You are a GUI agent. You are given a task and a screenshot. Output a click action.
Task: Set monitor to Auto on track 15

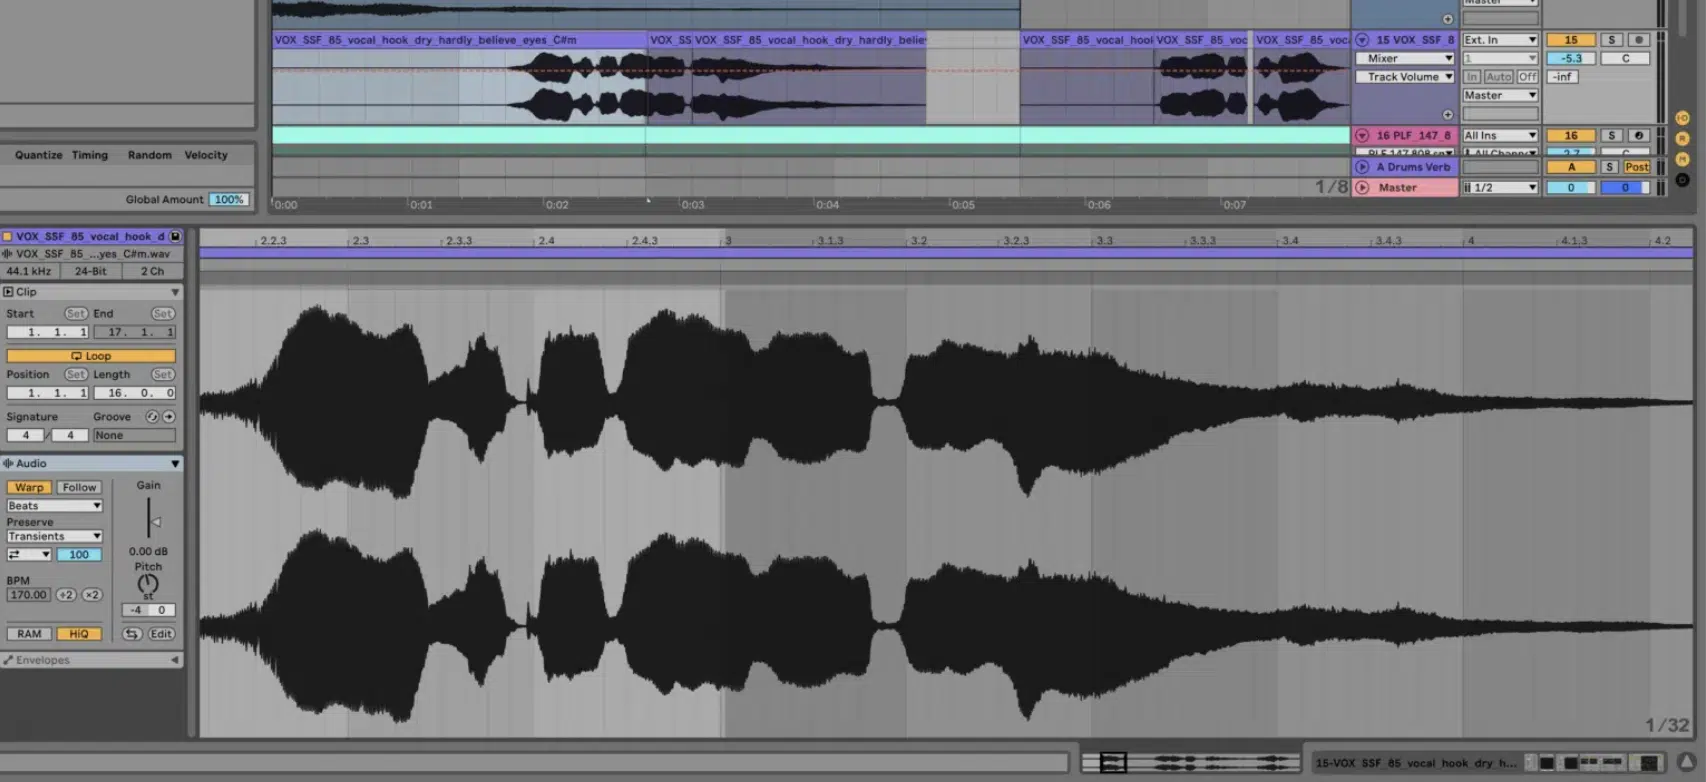(x=1499, y=77)
